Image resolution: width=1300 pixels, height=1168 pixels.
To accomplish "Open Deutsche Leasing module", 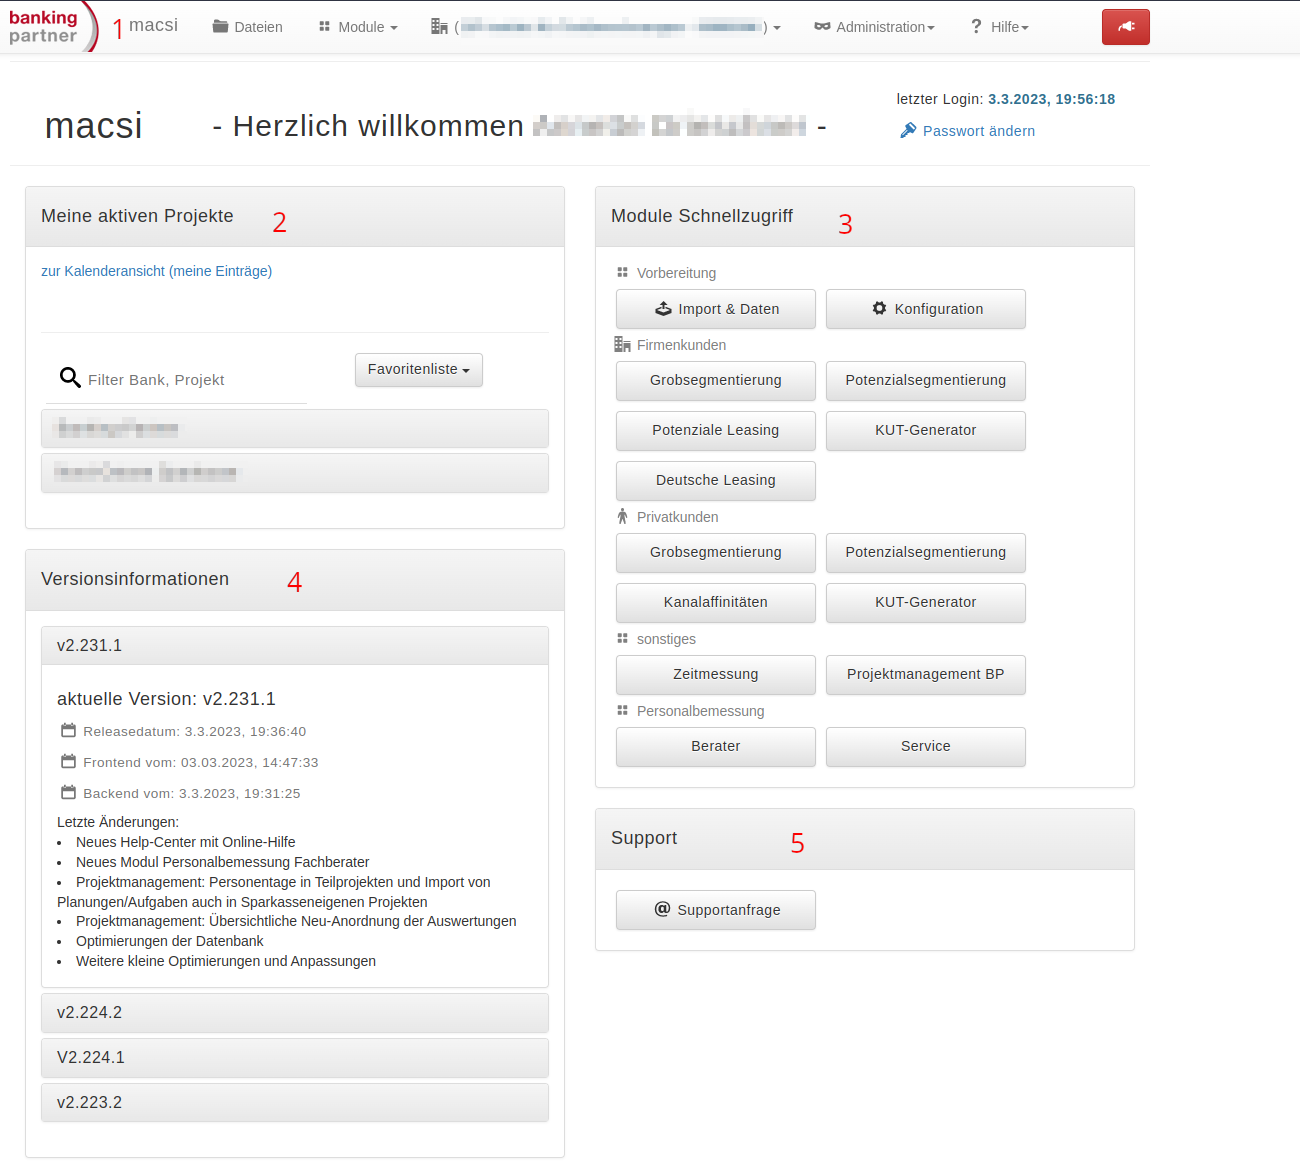I will click(x=716, y=481).
